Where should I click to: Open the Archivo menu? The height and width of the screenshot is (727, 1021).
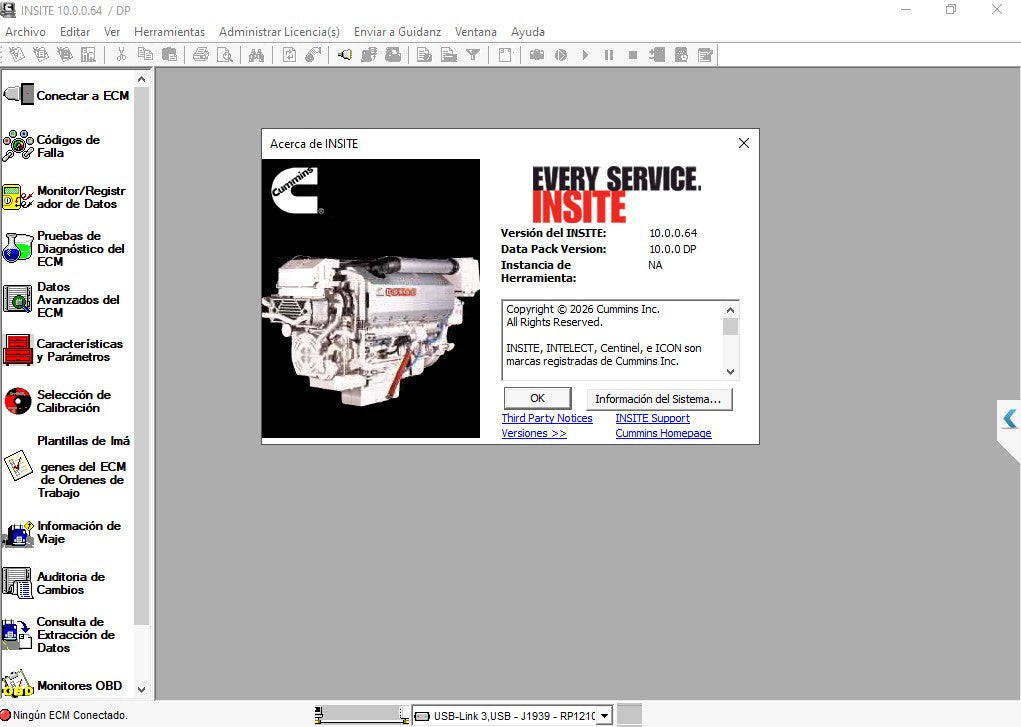point(25,31)
